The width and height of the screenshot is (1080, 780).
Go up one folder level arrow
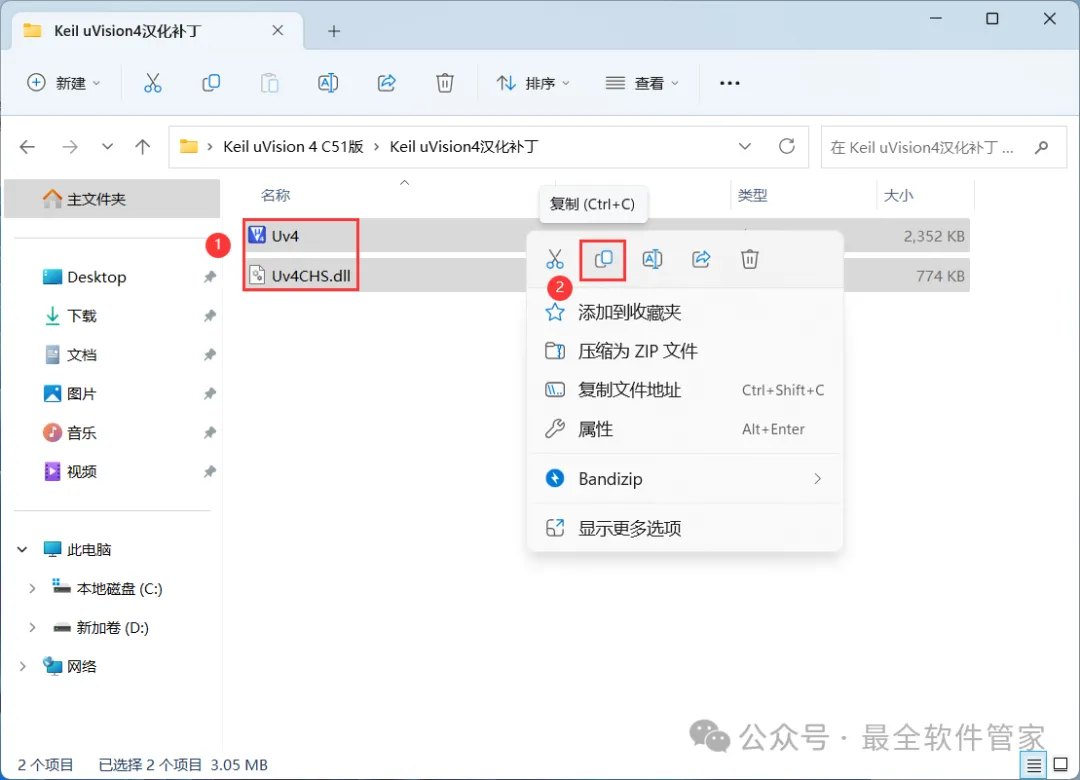click(143, 147)
